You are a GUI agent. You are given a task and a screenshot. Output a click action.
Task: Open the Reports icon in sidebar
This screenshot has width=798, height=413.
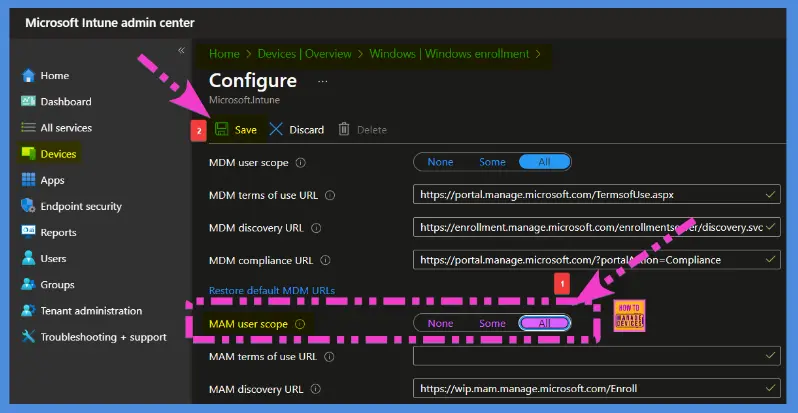(28, 232)
